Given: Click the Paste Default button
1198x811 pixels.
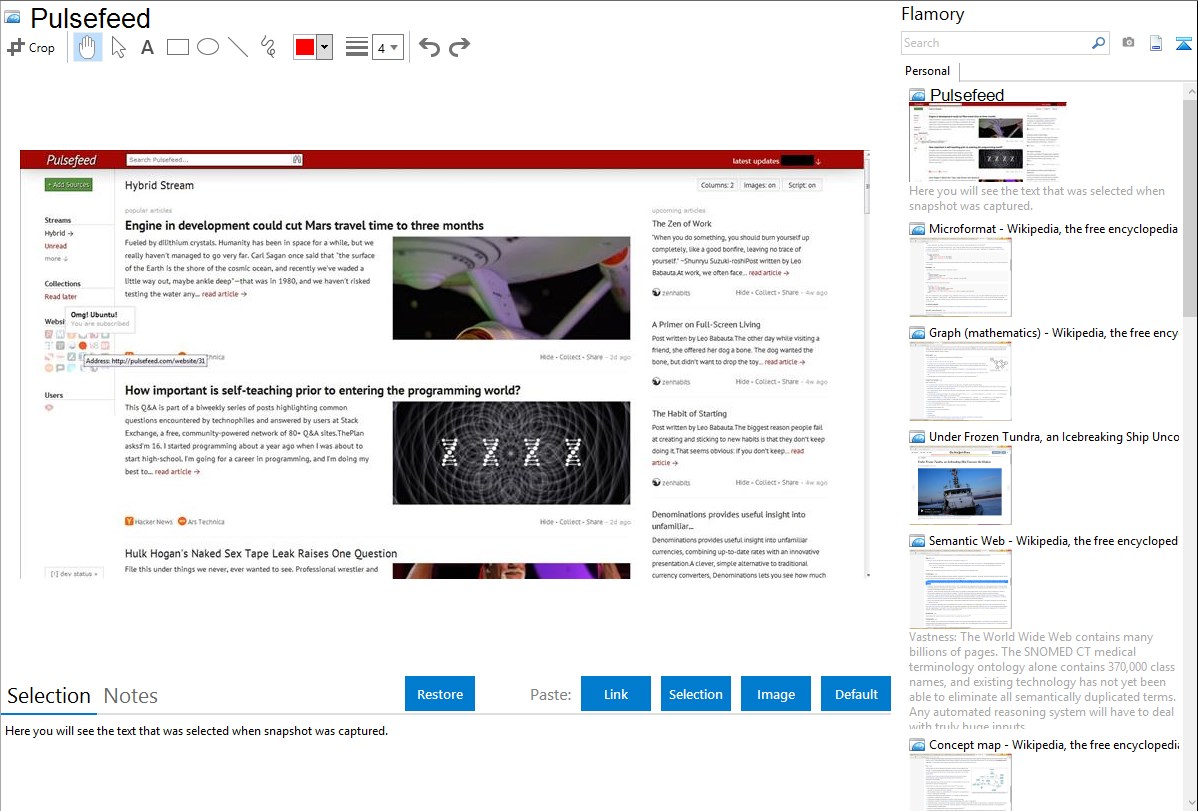Looking at the screenshot, I should (856, 694).
